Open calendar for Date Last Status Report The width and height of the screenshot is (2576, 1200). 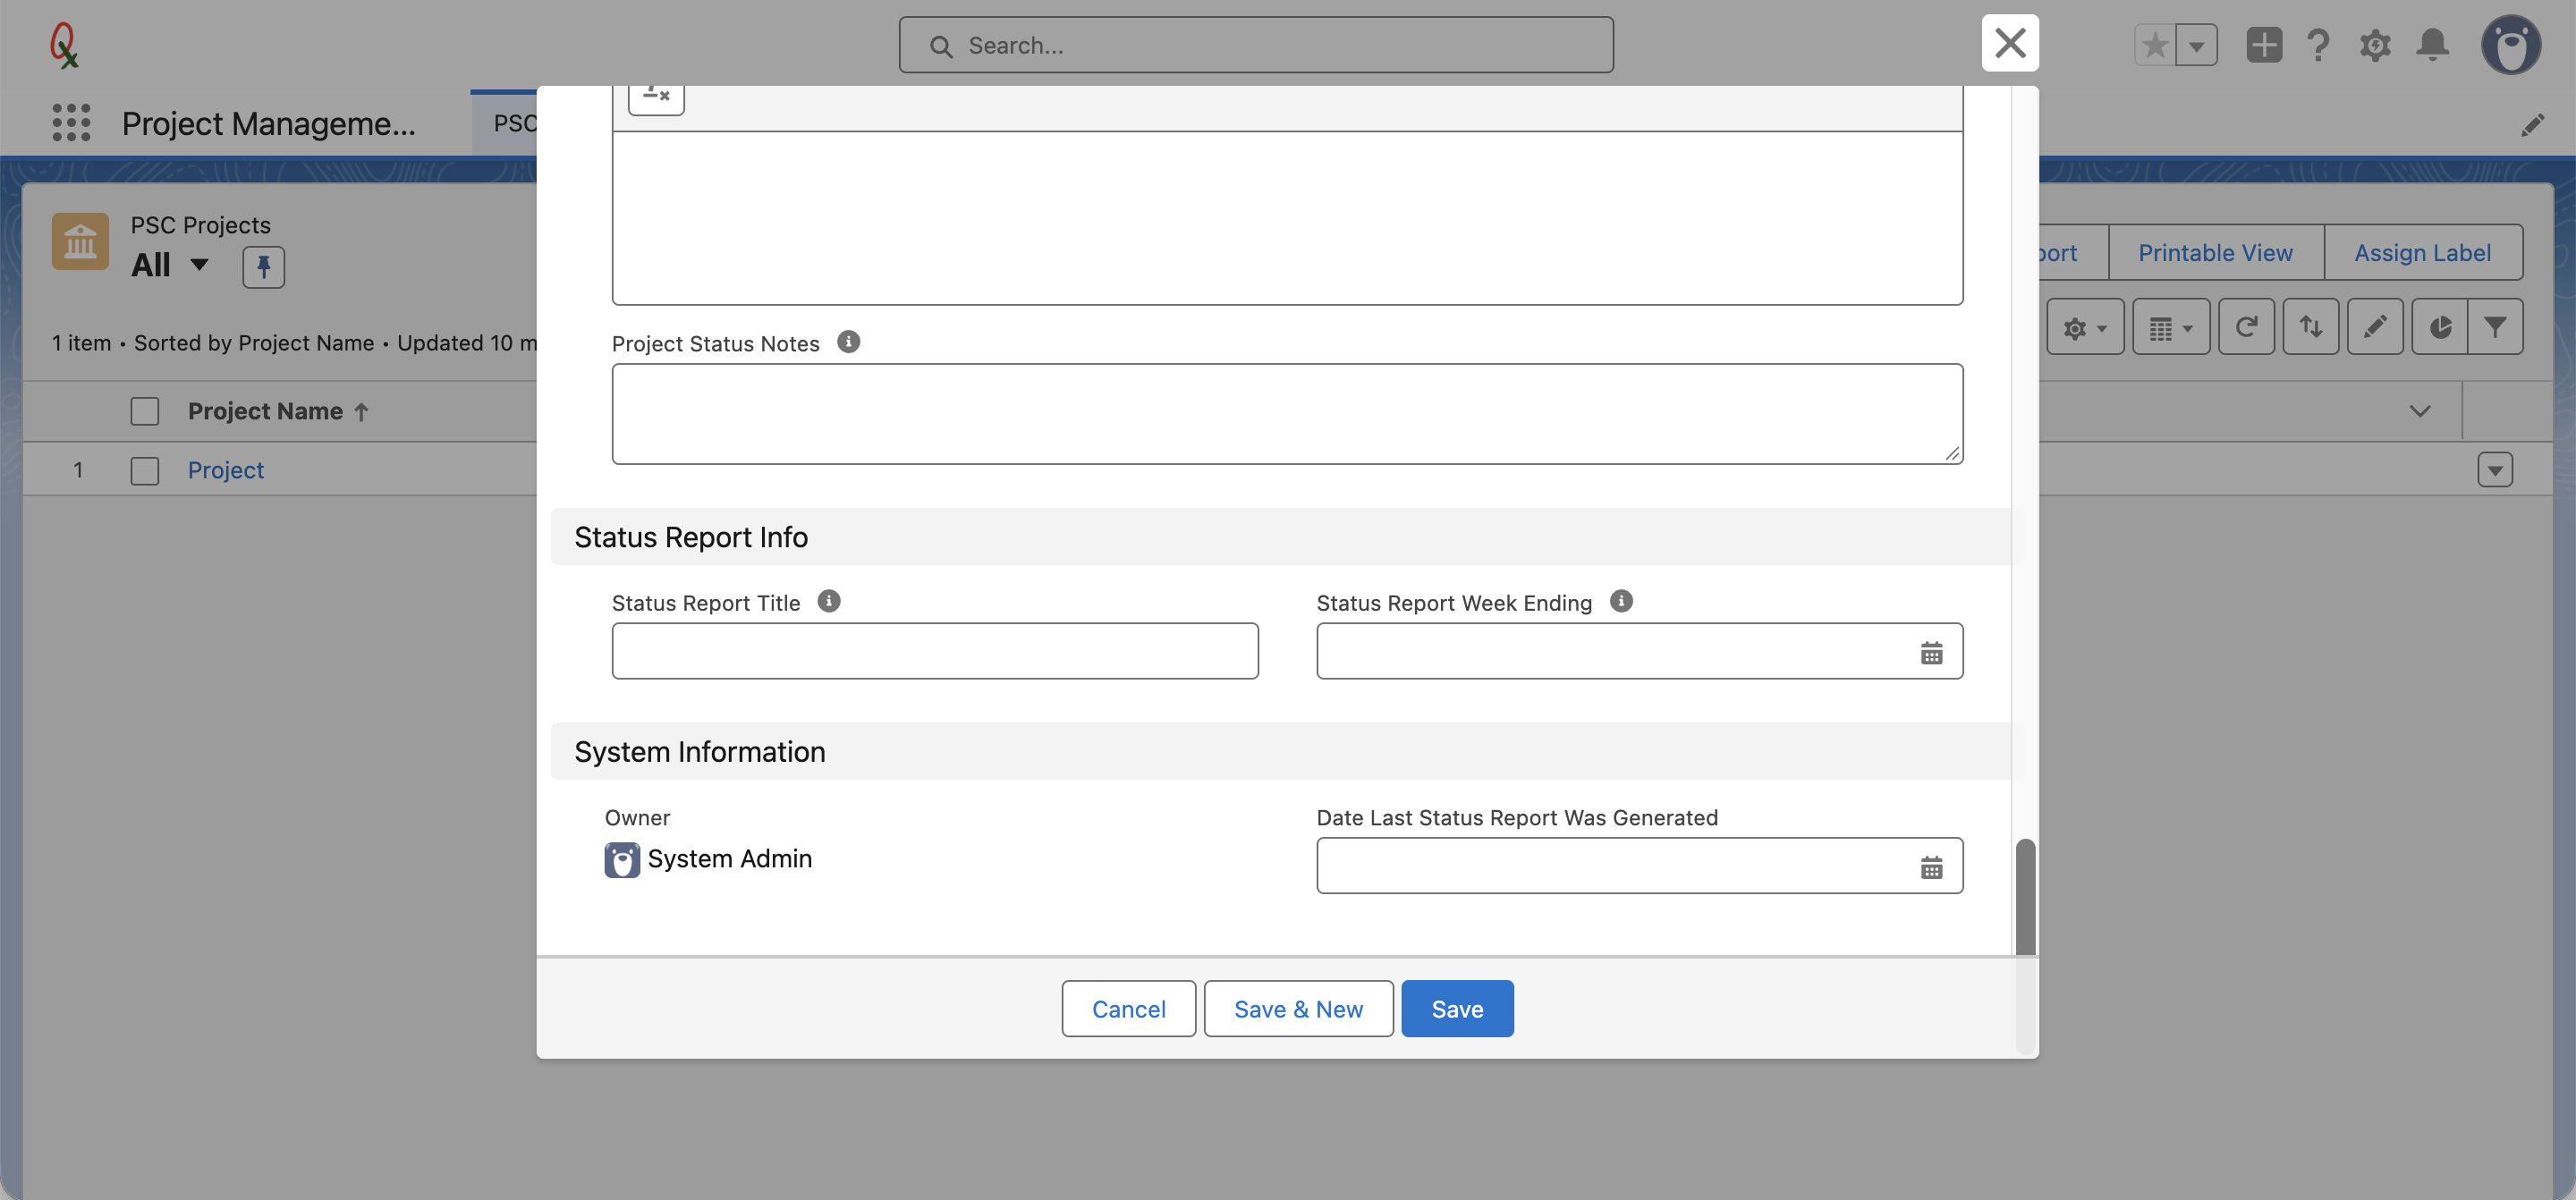pyautogui.click(x=1931, y=867)
